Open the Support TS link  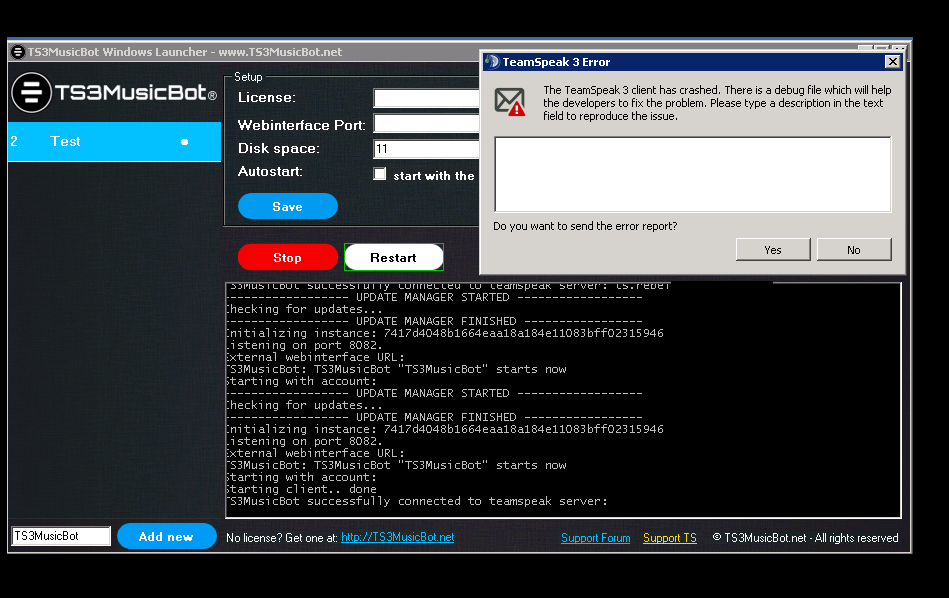pos(670,537)
